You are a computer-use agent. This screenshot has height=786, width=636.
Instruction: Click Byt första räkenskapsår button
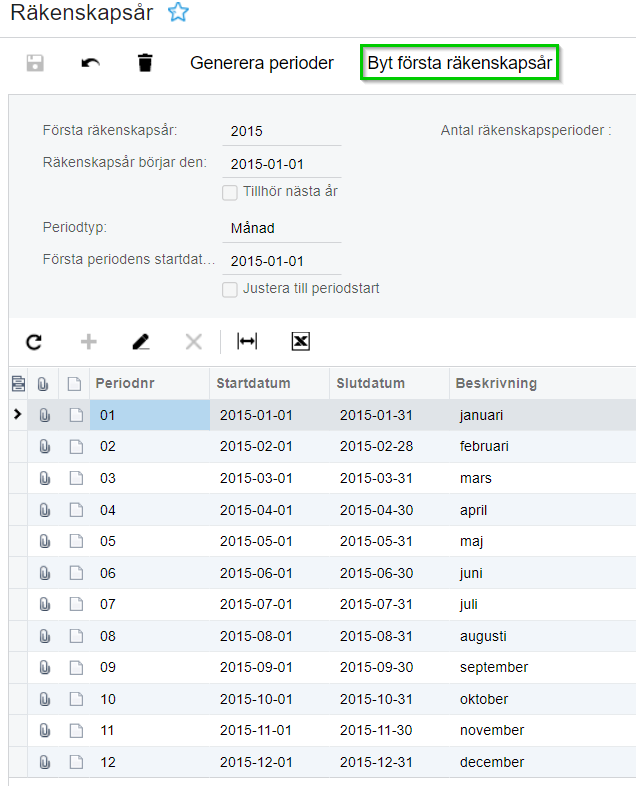tap(460, 63)
